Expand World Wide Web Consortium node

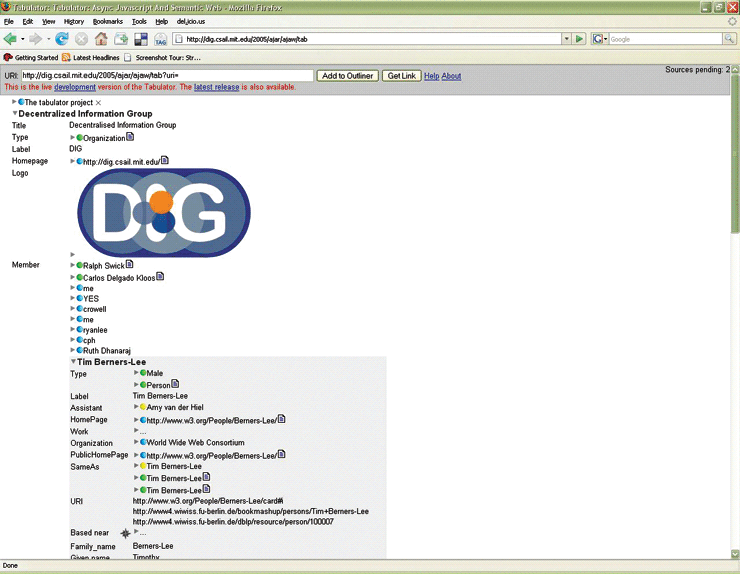point(136,442)
